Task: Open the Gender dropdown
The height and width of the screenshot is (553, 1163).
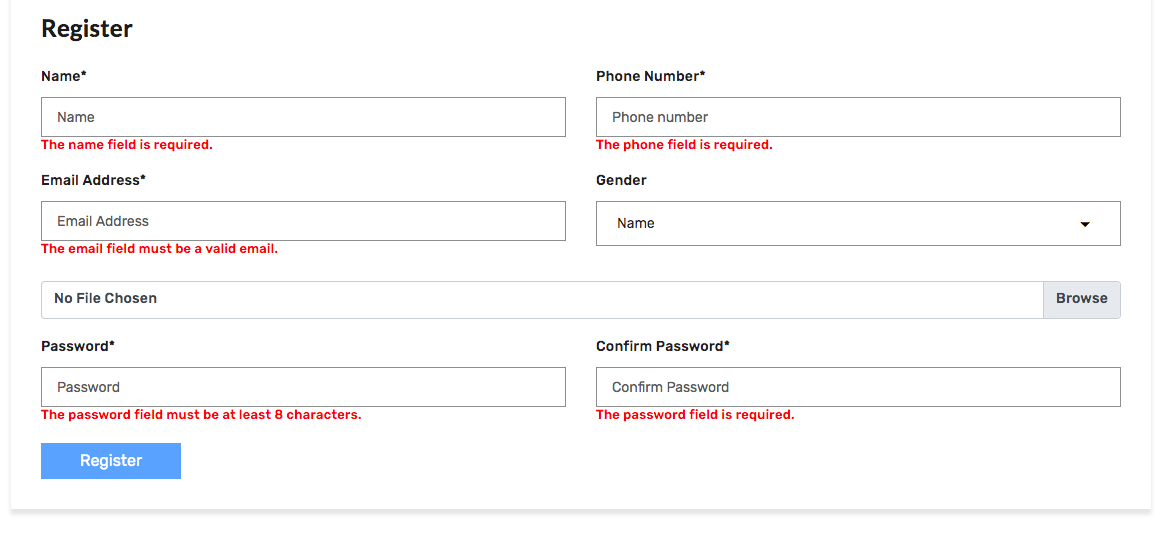Action: [858, 223]
